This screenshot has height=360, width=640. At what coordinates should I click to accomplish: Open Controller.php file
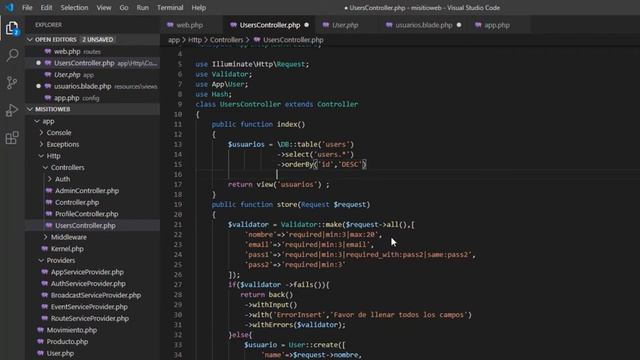click(x=77, y=202)
